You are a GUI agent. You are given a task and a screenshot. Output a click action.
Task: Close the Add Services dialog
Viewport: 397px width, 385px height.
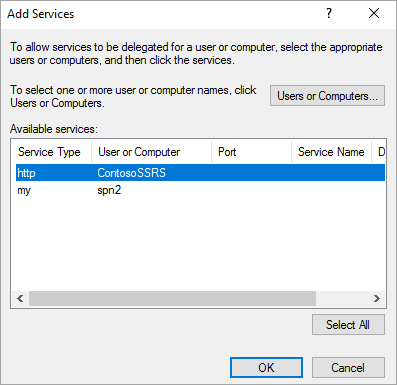click(374, 14)
